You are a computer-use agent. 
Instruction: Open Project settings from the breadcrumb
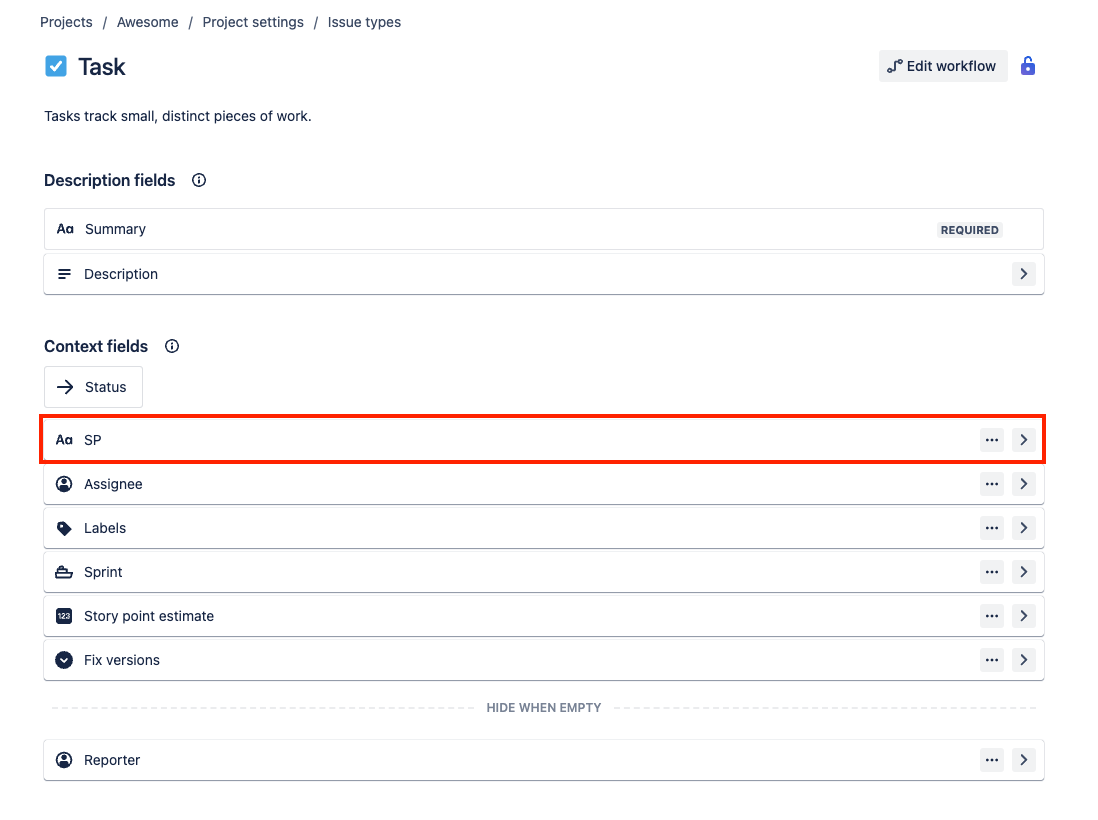pyautogui.click(x=253, y=21)
